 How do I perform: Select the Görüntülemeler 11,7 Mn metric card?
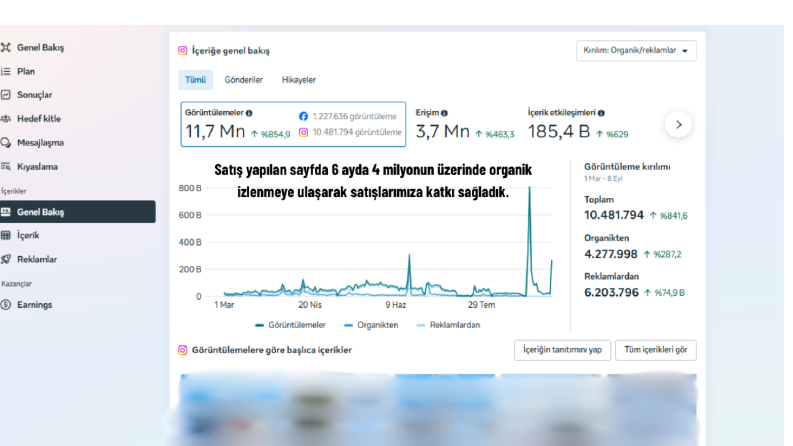coord(293,124)
